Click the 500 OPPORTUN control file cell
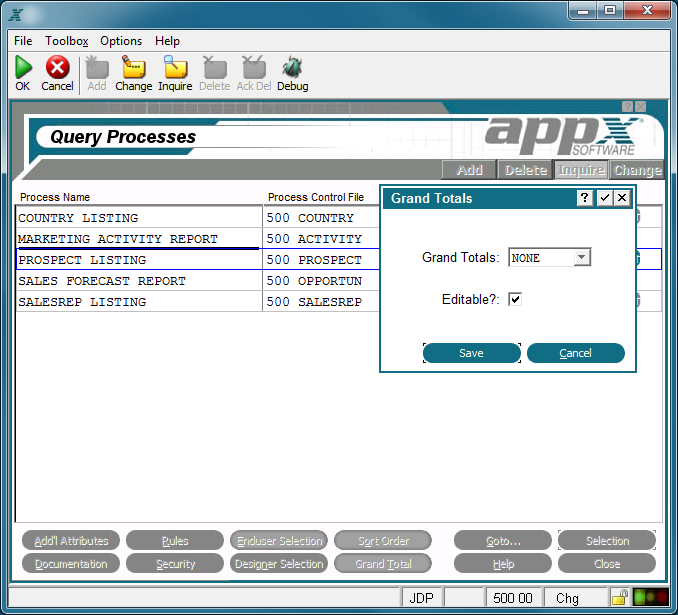678x615 pixels. pyautogui.click(x=321, y=281)
